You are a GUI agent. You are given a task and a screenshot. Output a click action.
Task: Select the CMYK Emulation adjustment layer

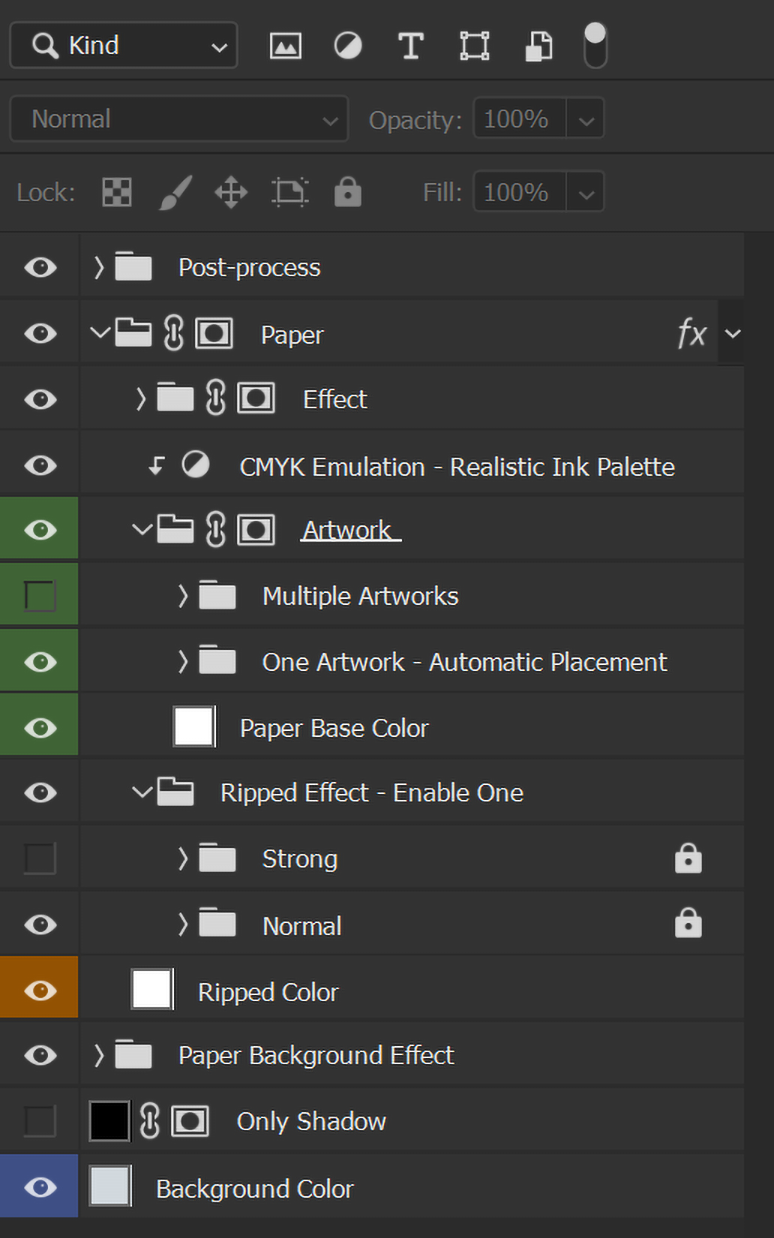click(456, 466)
